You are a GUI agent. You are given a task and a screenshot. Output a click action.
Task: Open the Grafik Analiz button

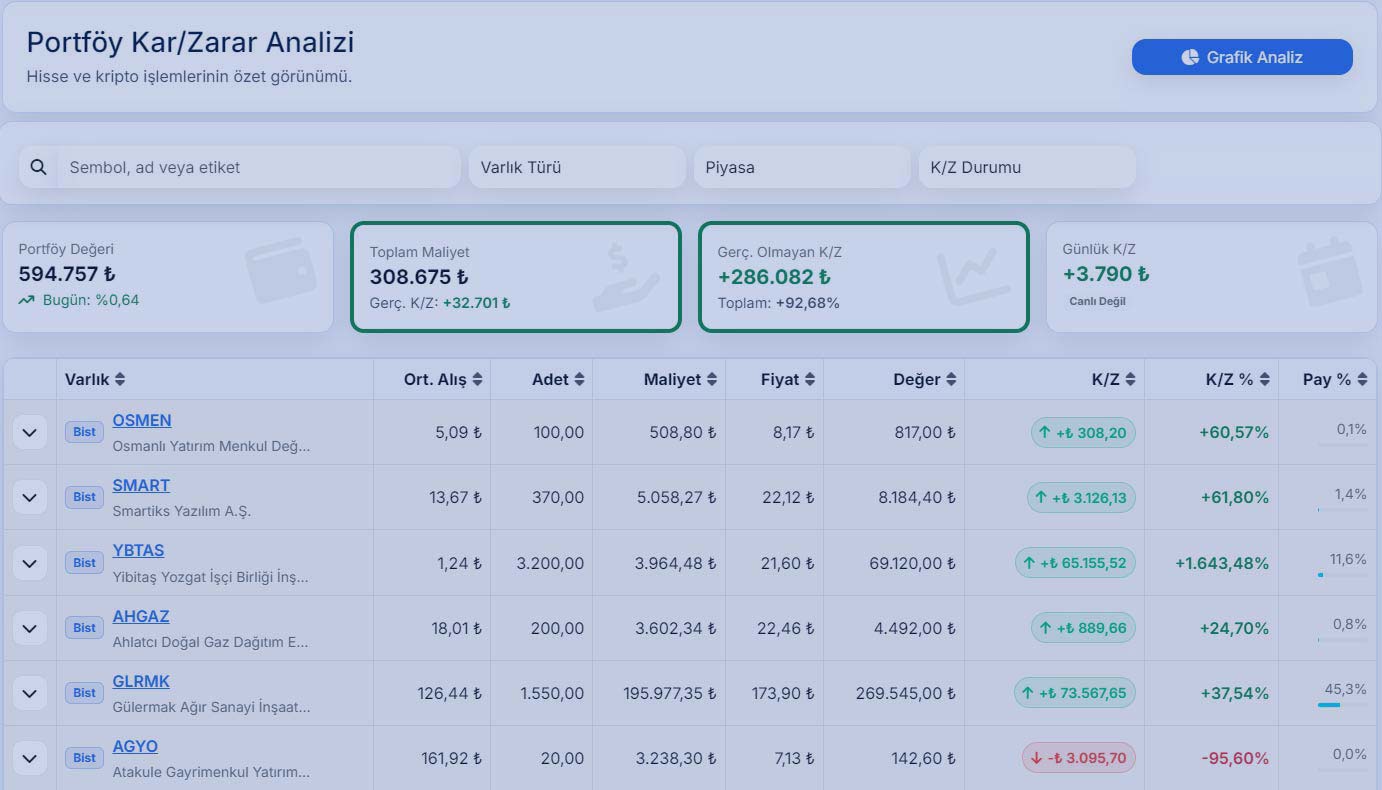tap(1242, 57)
